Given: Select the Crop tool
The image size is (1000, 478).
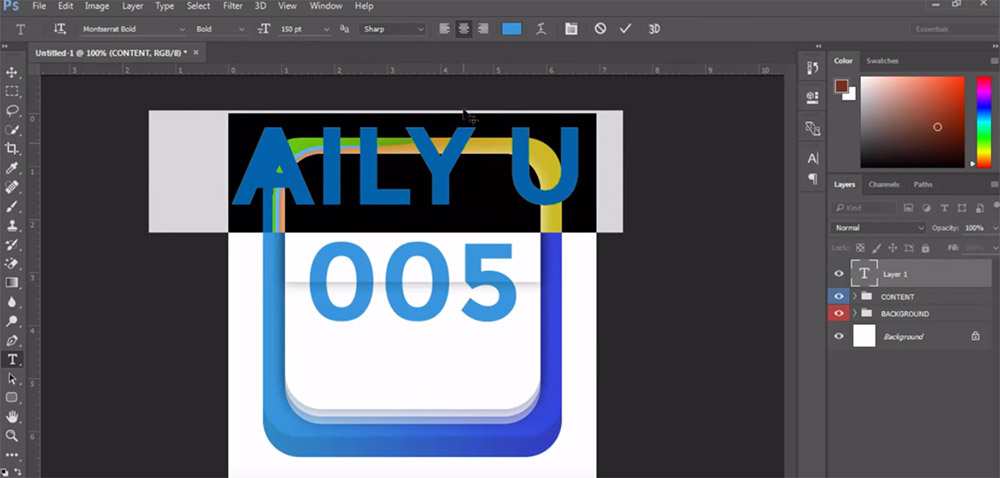Looking at the screenshot, I should [x=12, y=148].
